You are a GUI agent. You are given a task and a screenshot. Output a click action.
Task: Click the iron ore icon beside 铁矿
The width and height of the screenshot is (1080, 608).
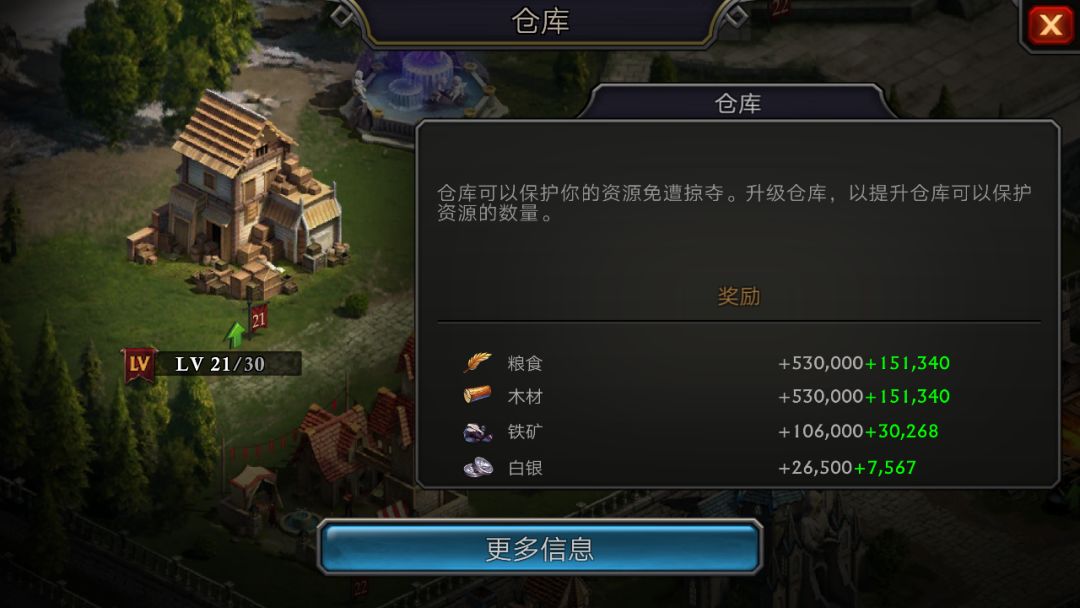pos(477,432)
